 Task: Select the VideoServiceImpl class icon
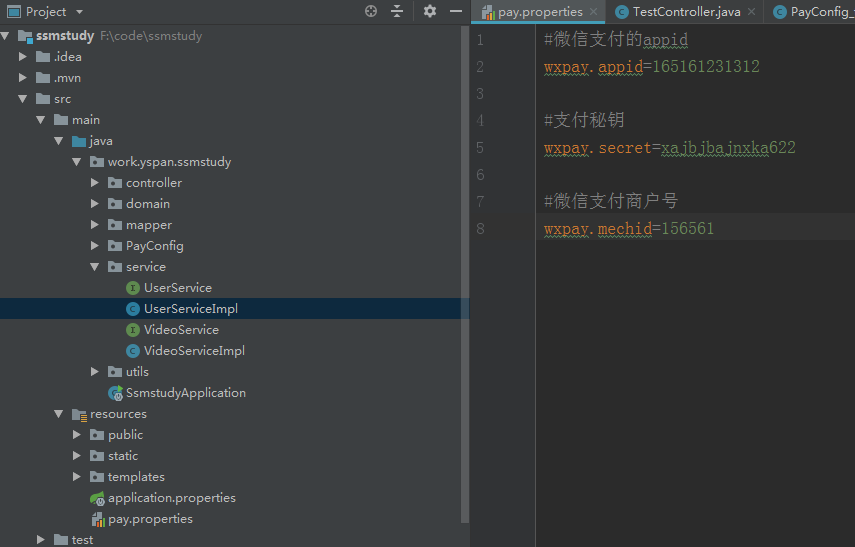pos(133,351)
